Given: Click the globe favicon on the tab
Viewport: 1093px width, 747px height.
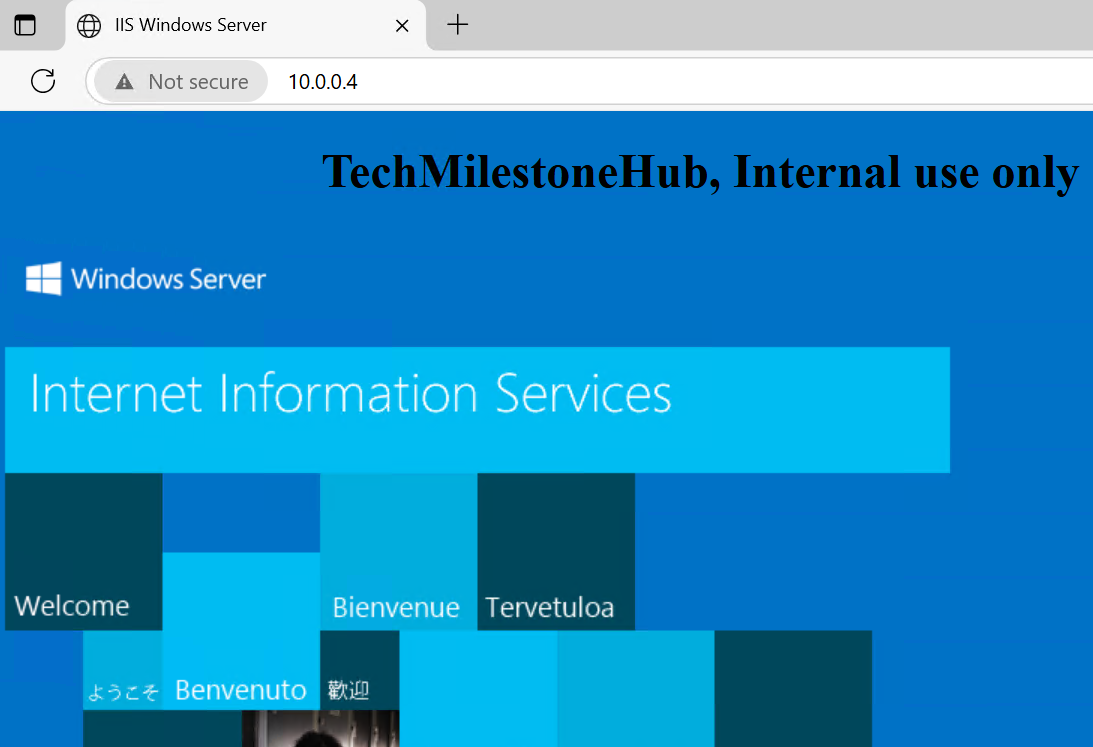Looking at the screenshot, I should (89, 26).
